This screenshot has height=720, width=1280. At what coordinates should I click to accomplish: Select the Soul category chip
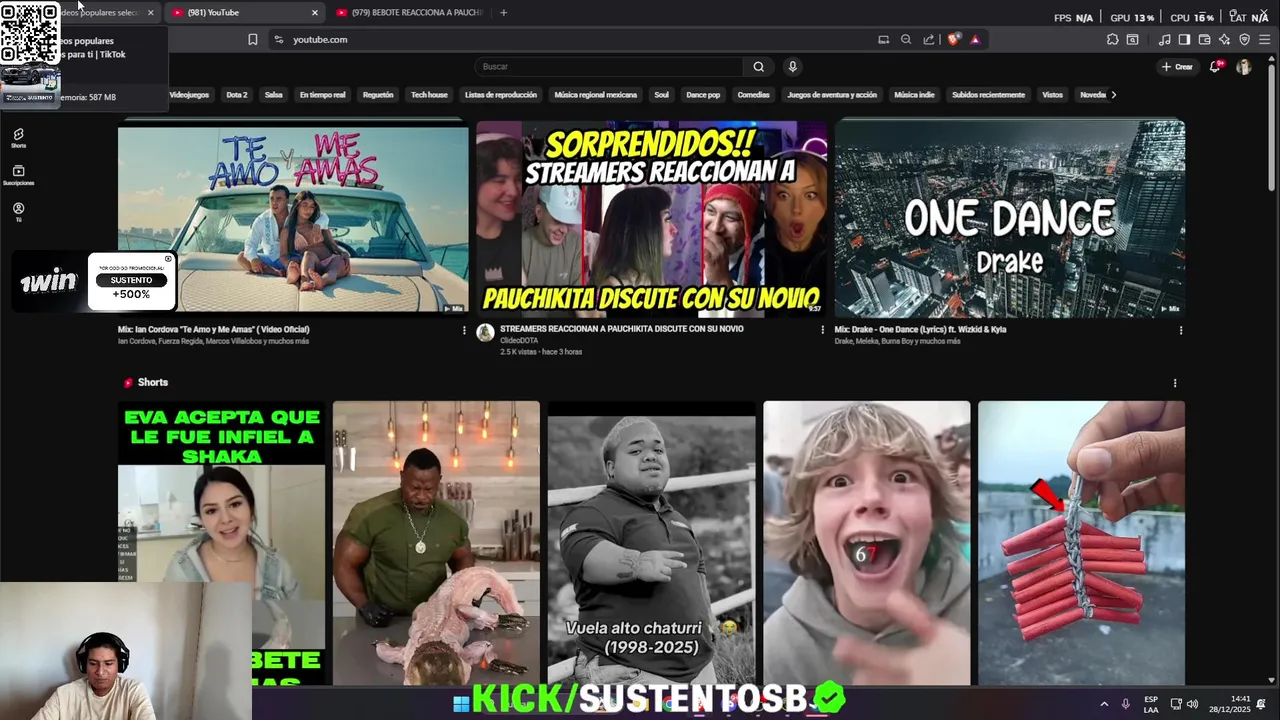tap(661, 95)
